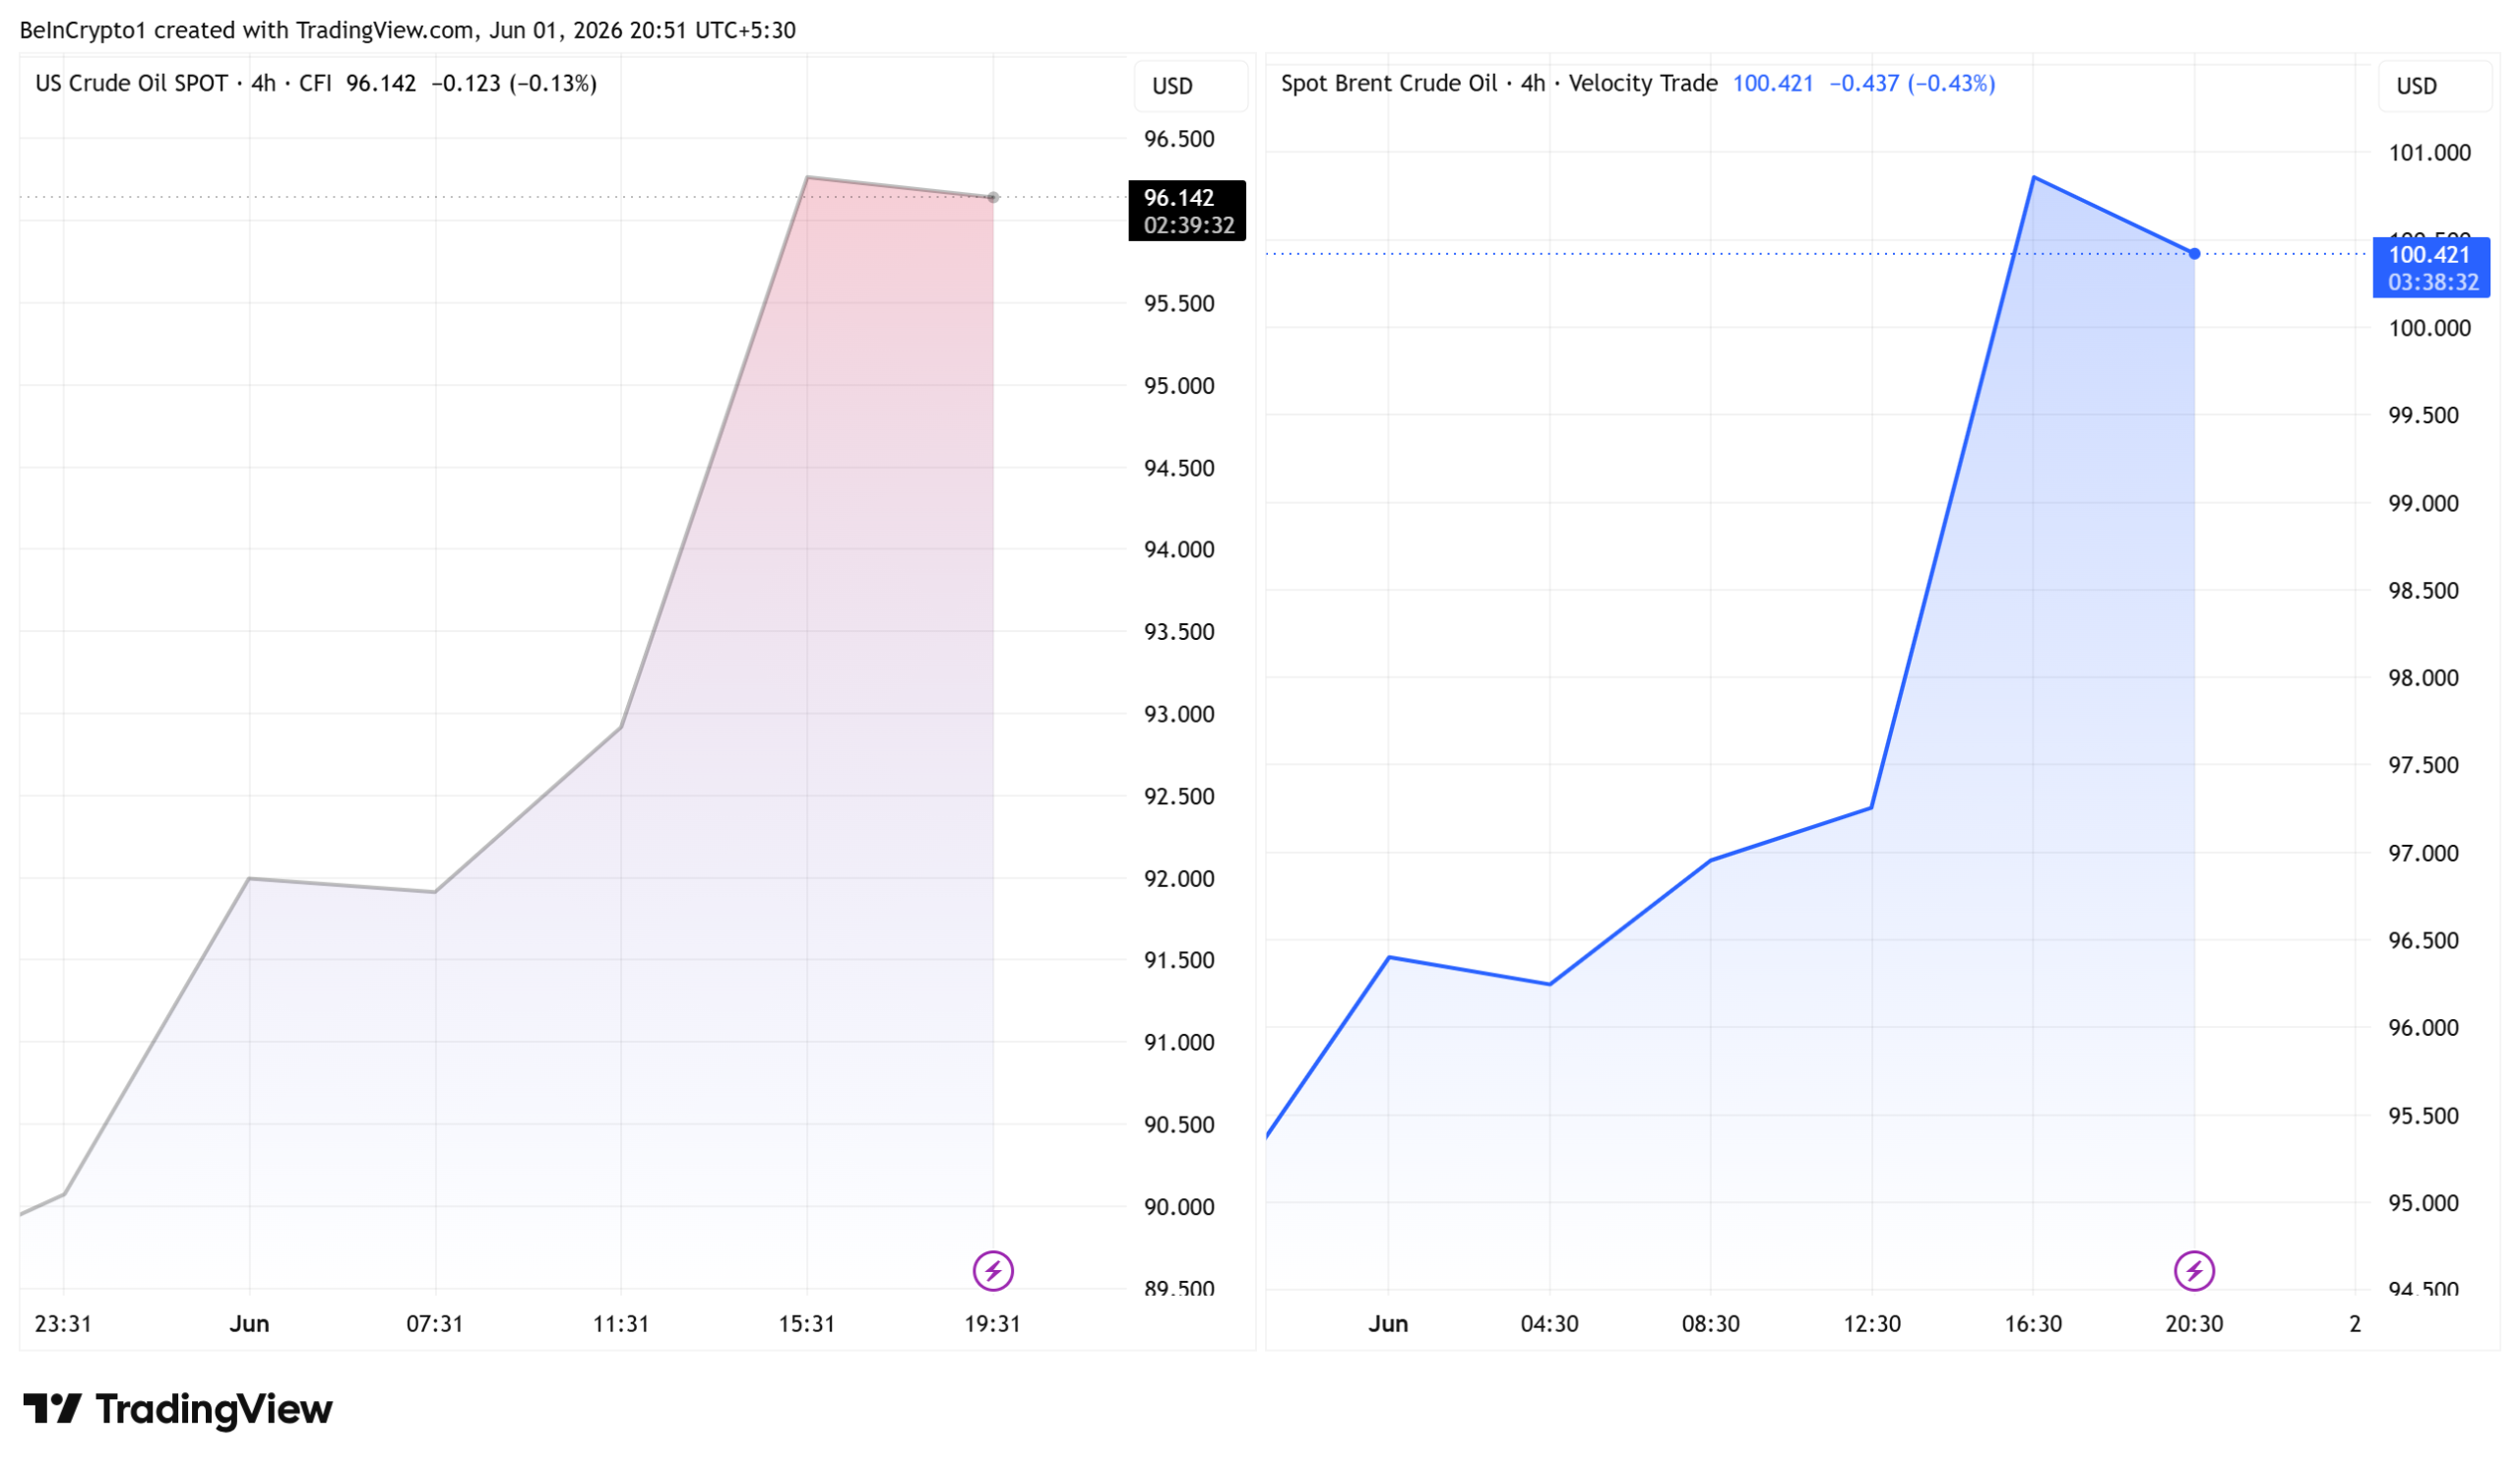Click the -0.123 (-0.13%) change value for US Crude

click(x=514, y=83)
